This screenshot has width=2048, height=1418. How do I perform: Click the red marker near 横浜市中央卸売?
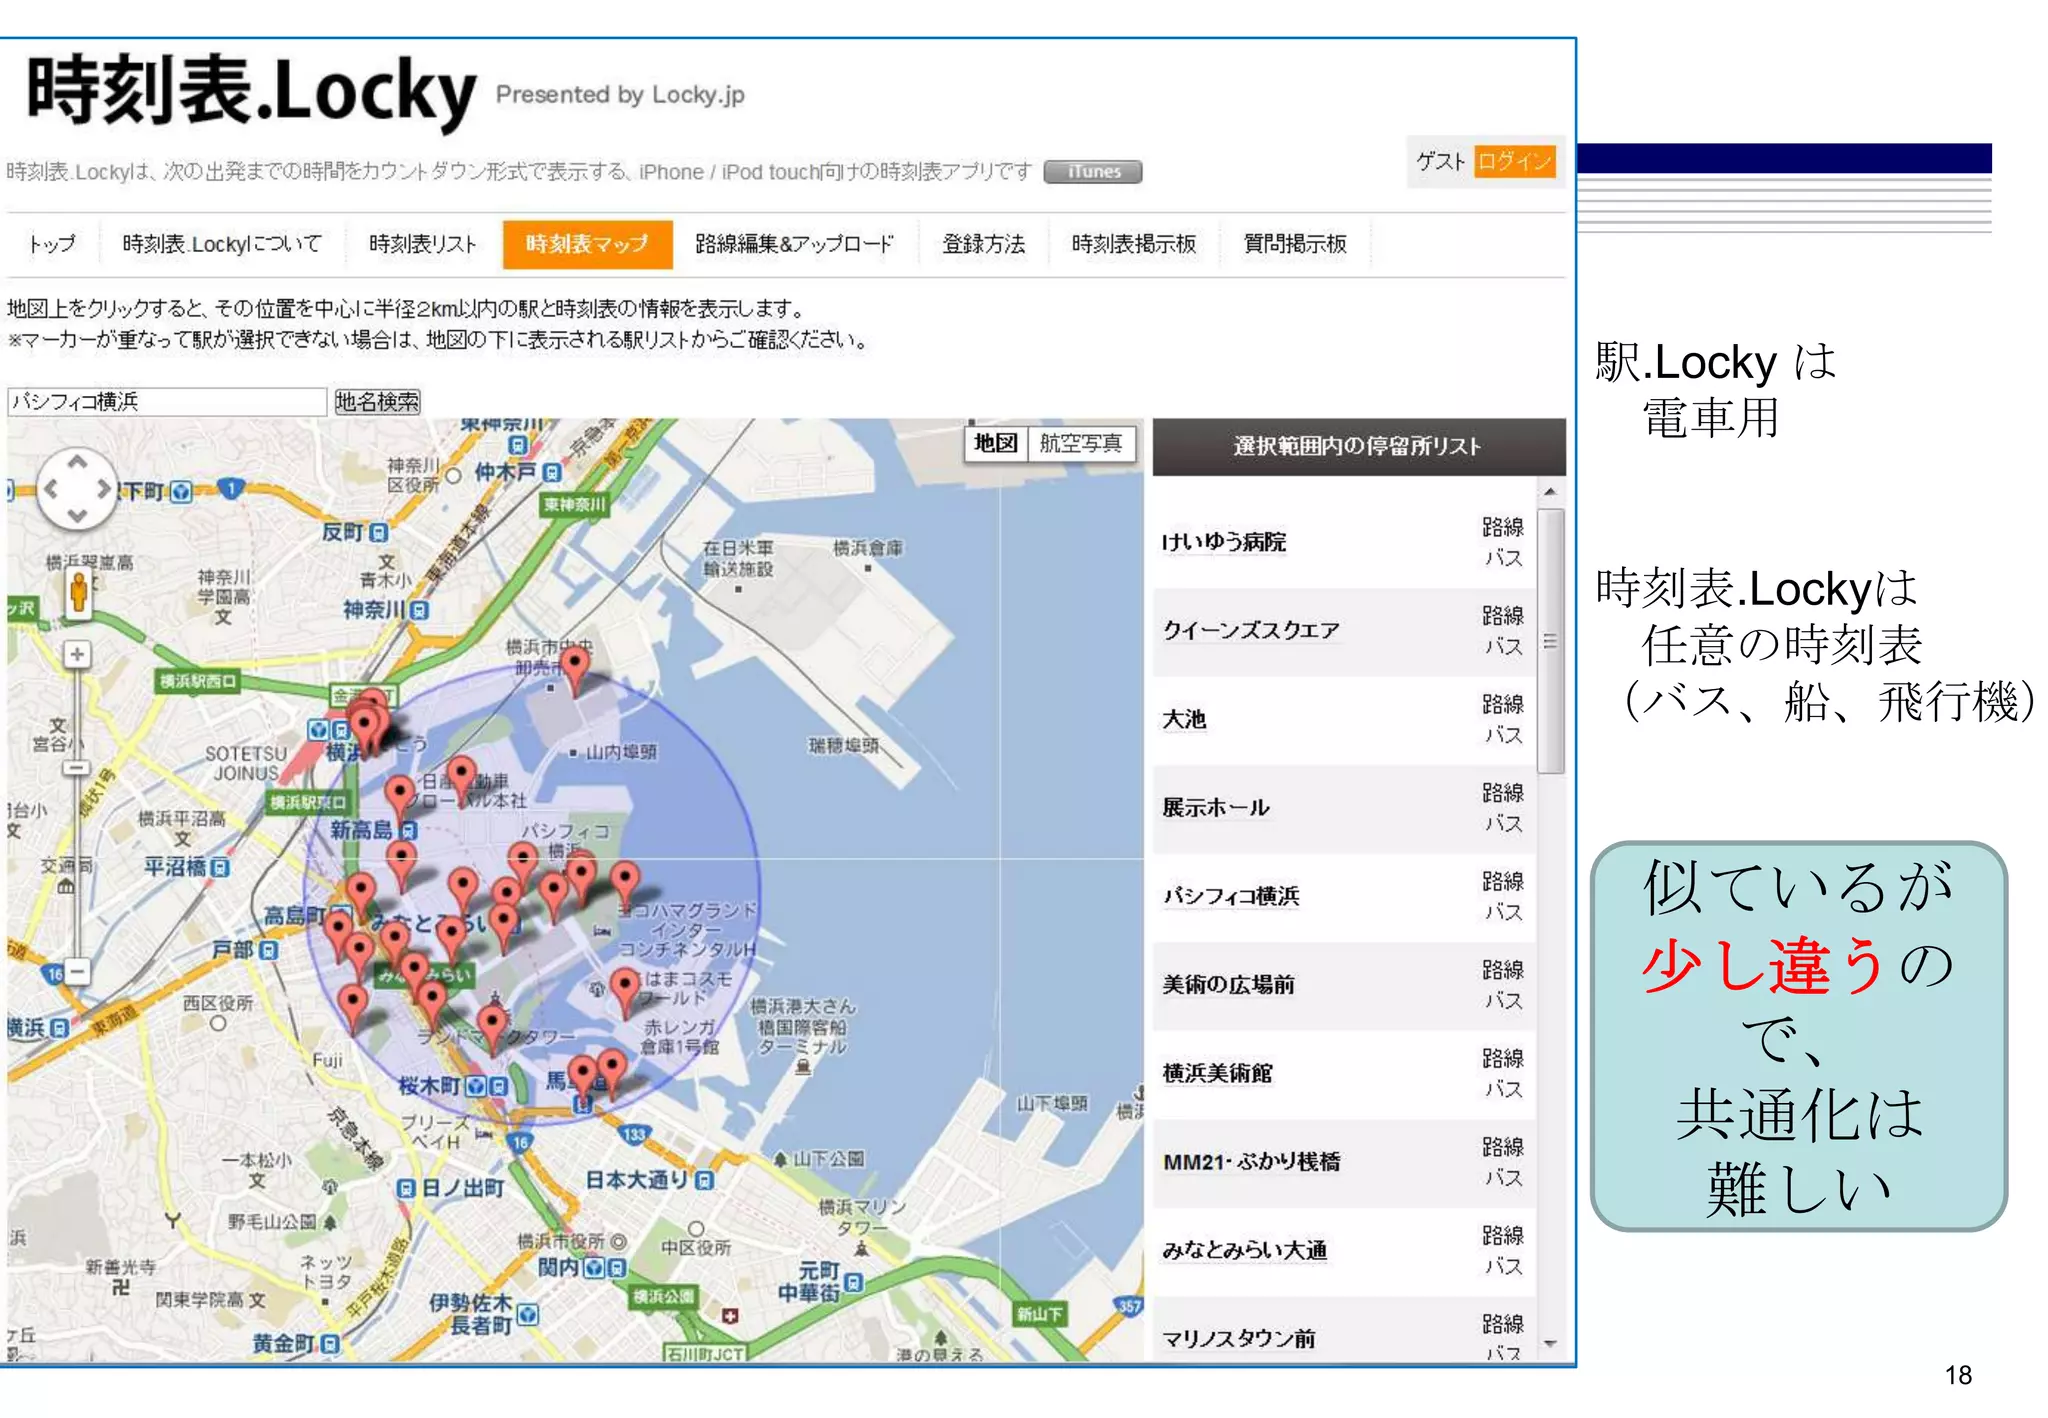pos(575,669)
